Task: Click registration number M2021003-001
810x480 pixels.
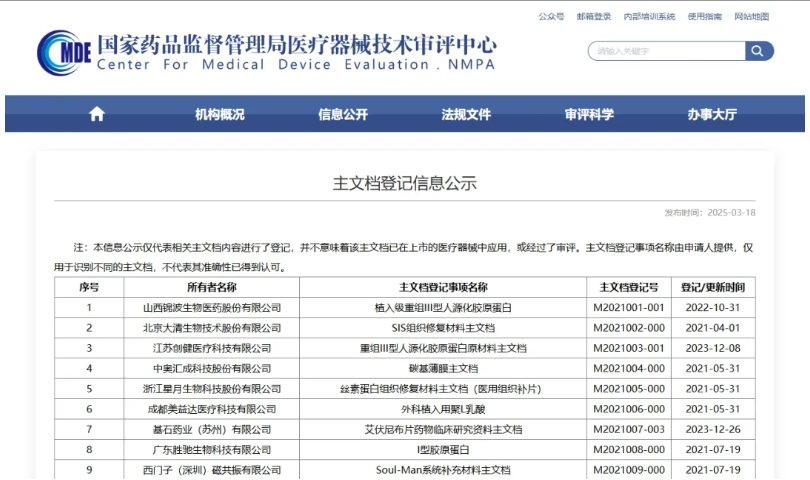Action: pyautogui.click(x=628, y=348)
